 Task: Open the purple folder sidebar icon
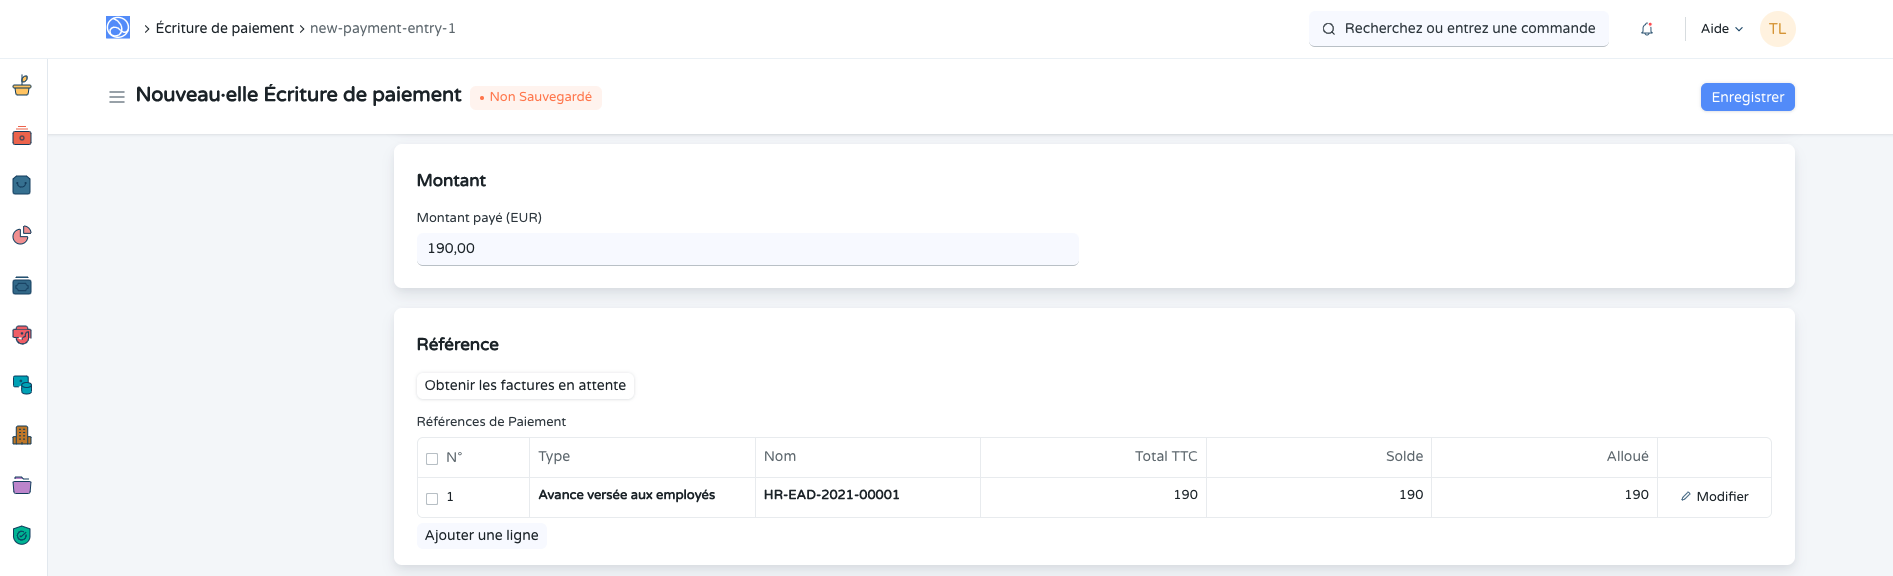tap(22, 486)
